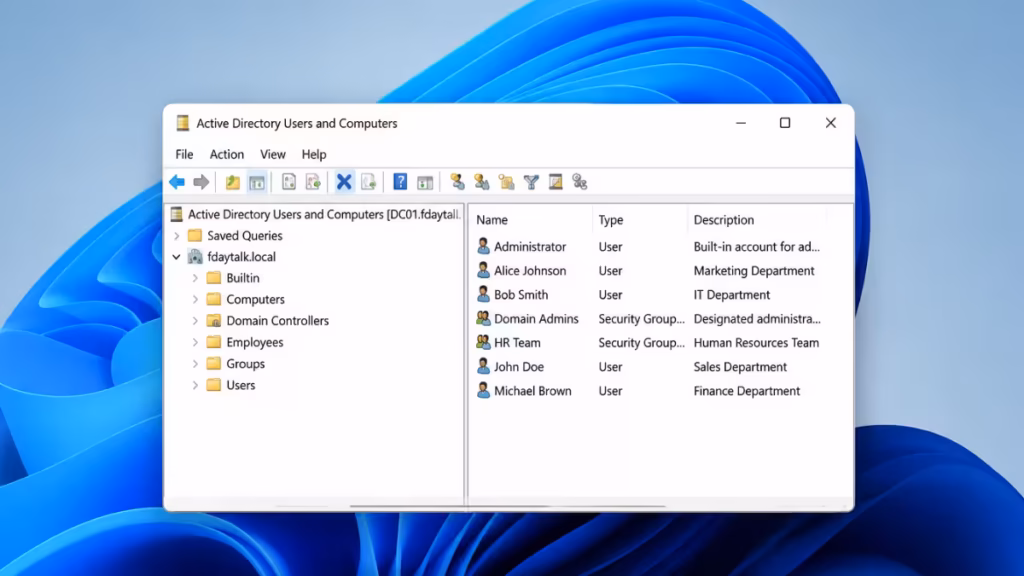Screen dimensions: 1024x576
Task: Open the Properties sheet icon in toolbar
Action: pyautogui.click(x=289, y=182)
